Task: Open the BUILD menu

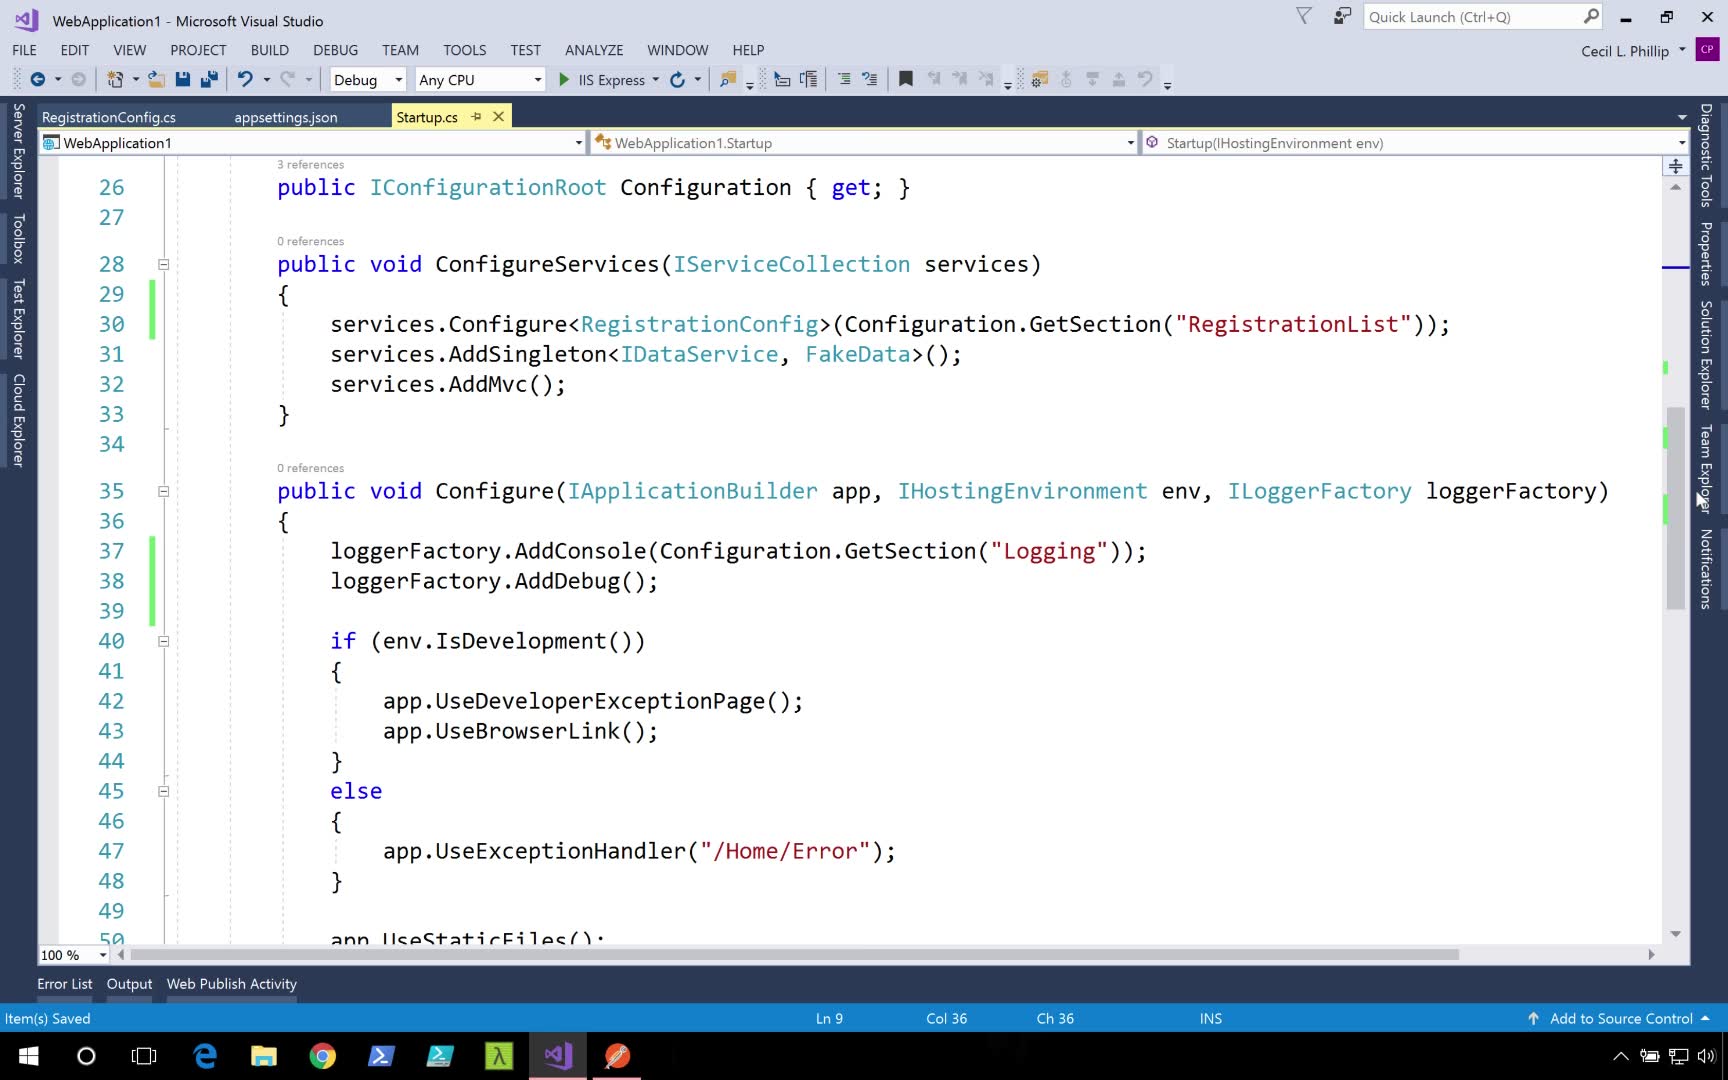Action: coord(269,50)
